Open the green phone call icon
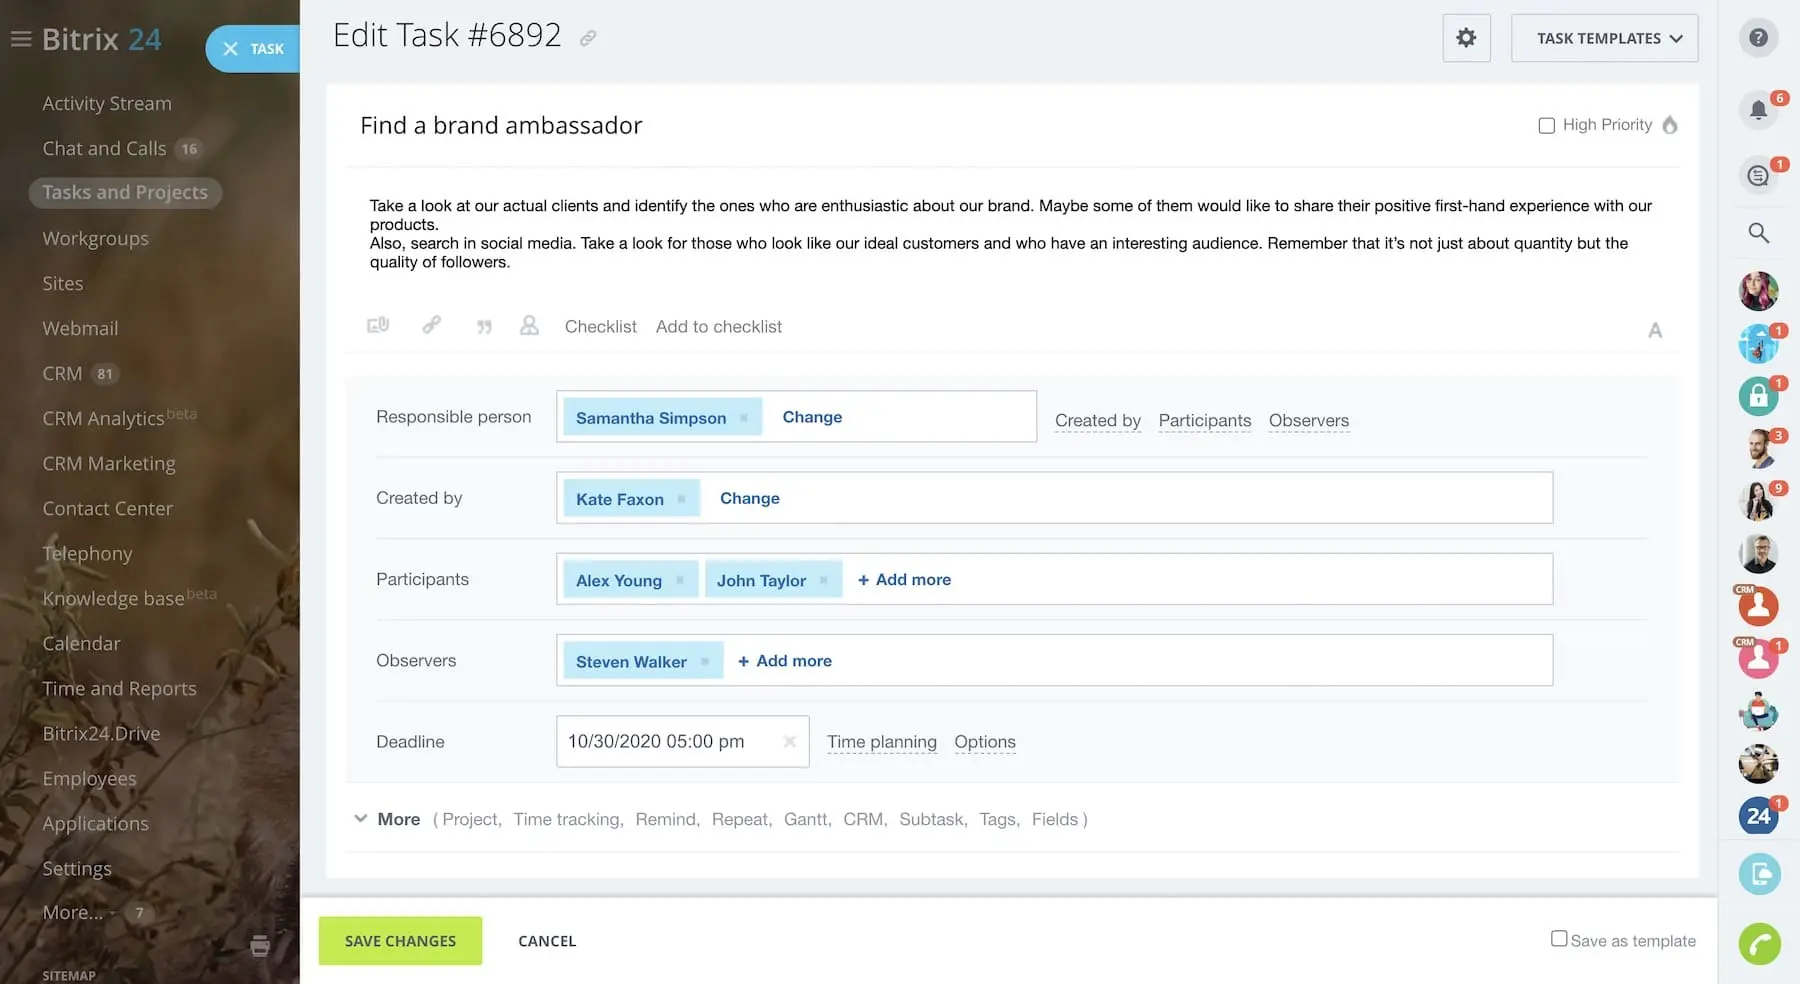This screenshot has width=1800, height=984. tap(1759, 943)
